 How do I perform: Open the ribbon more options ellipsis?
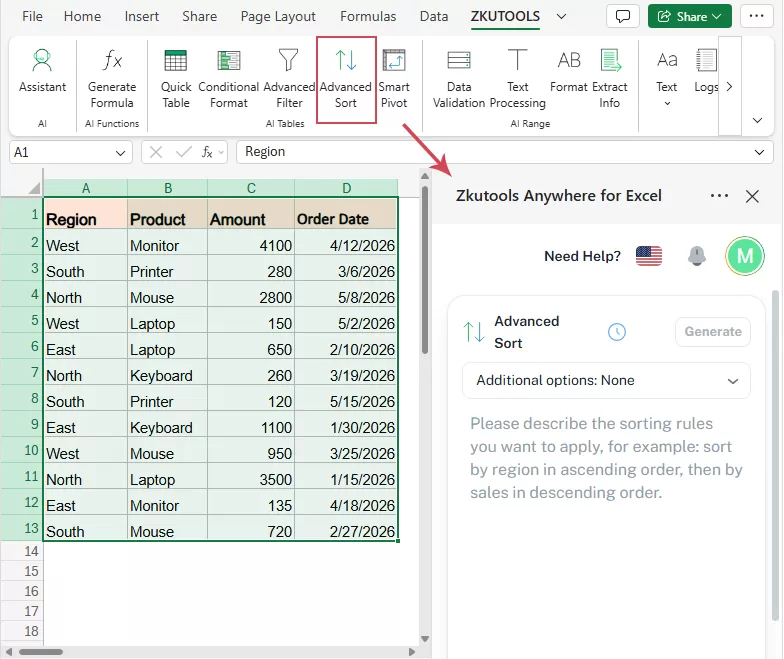[x=756, y=16]
